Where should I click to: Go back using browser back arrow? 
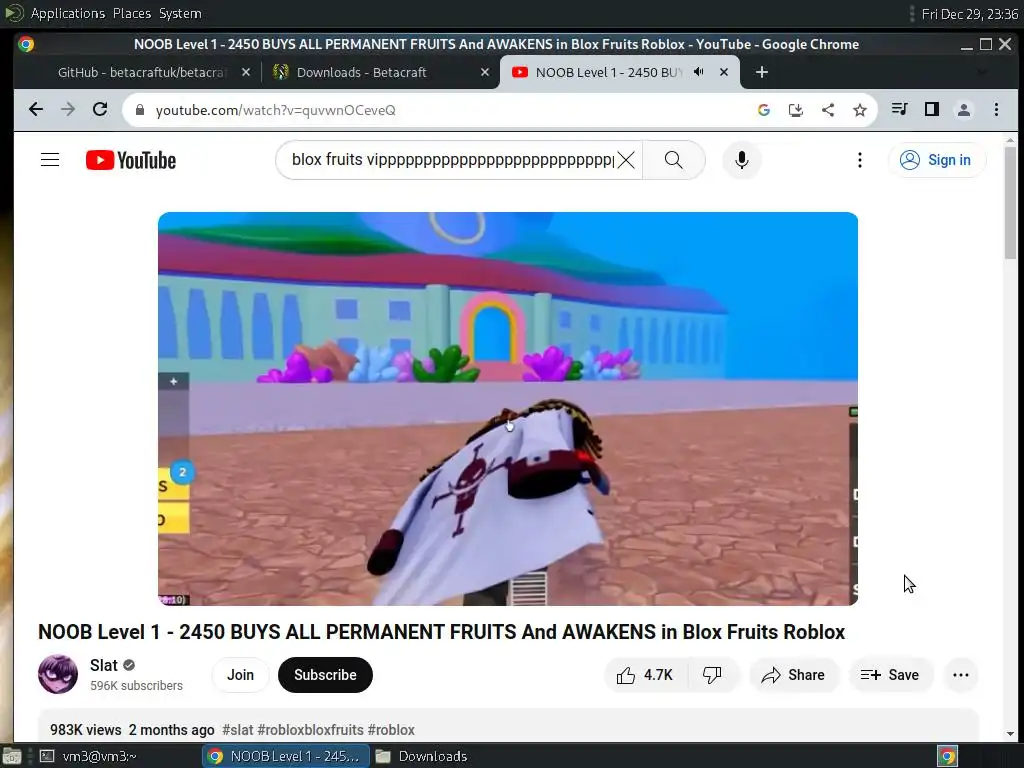36,110
